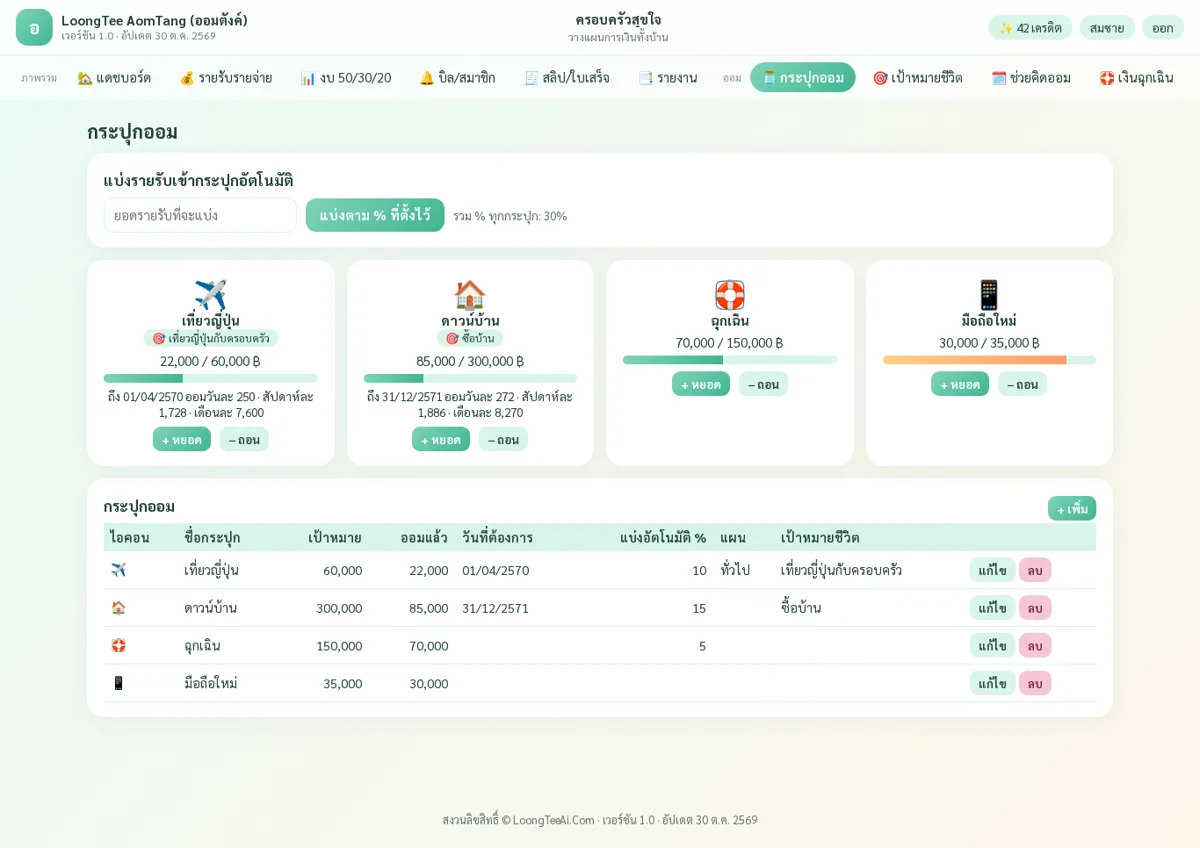This screenshot has height=848, width=1200.
Task: Click the house icon on ดาวน์บ้าน card
Action: 470,295
